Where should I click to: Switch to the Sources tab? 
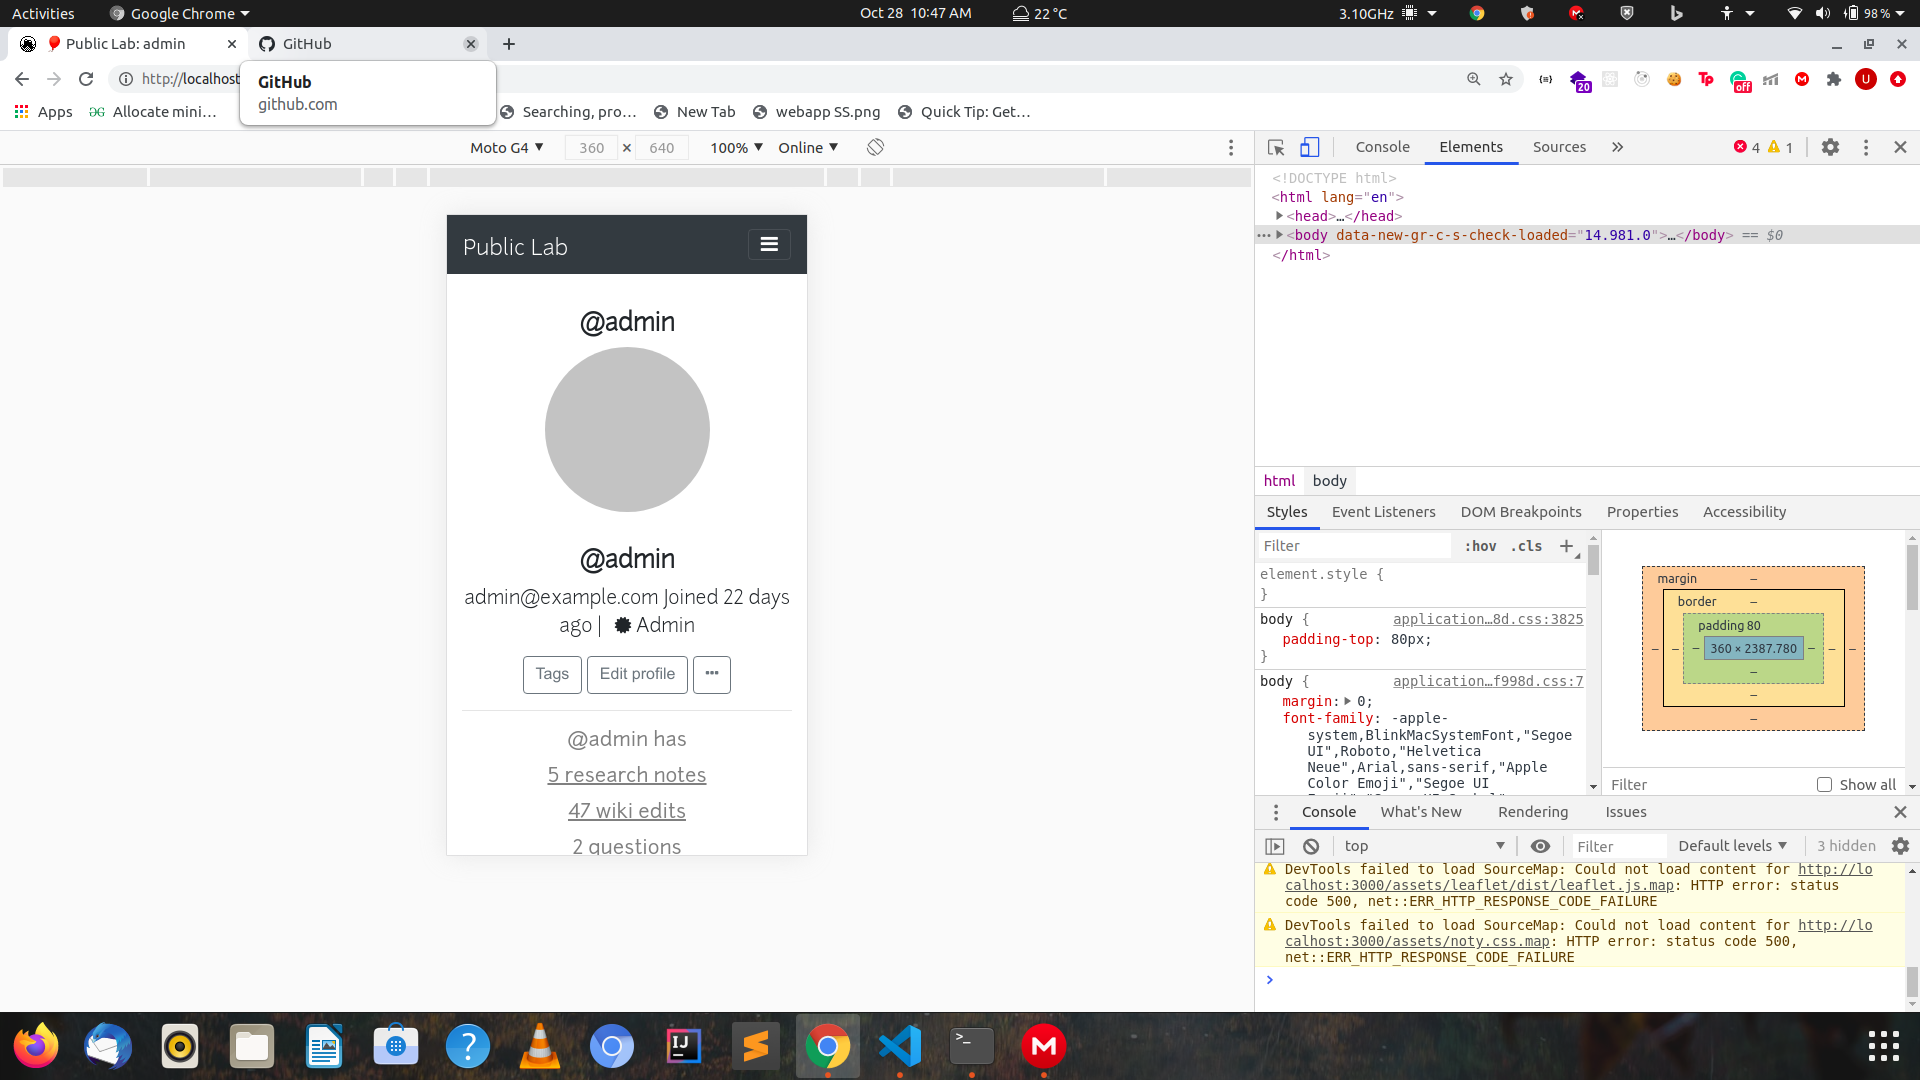(1559, 147)
